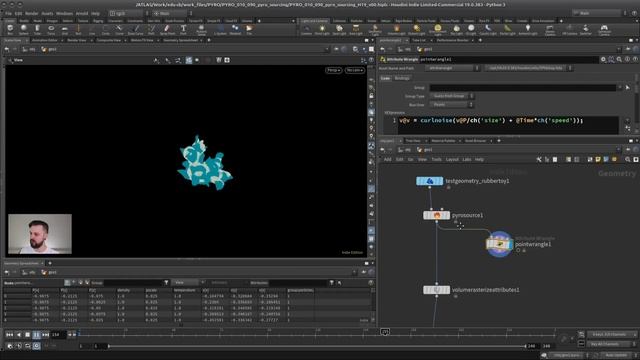Select the pointwrangle1 node

499,244
